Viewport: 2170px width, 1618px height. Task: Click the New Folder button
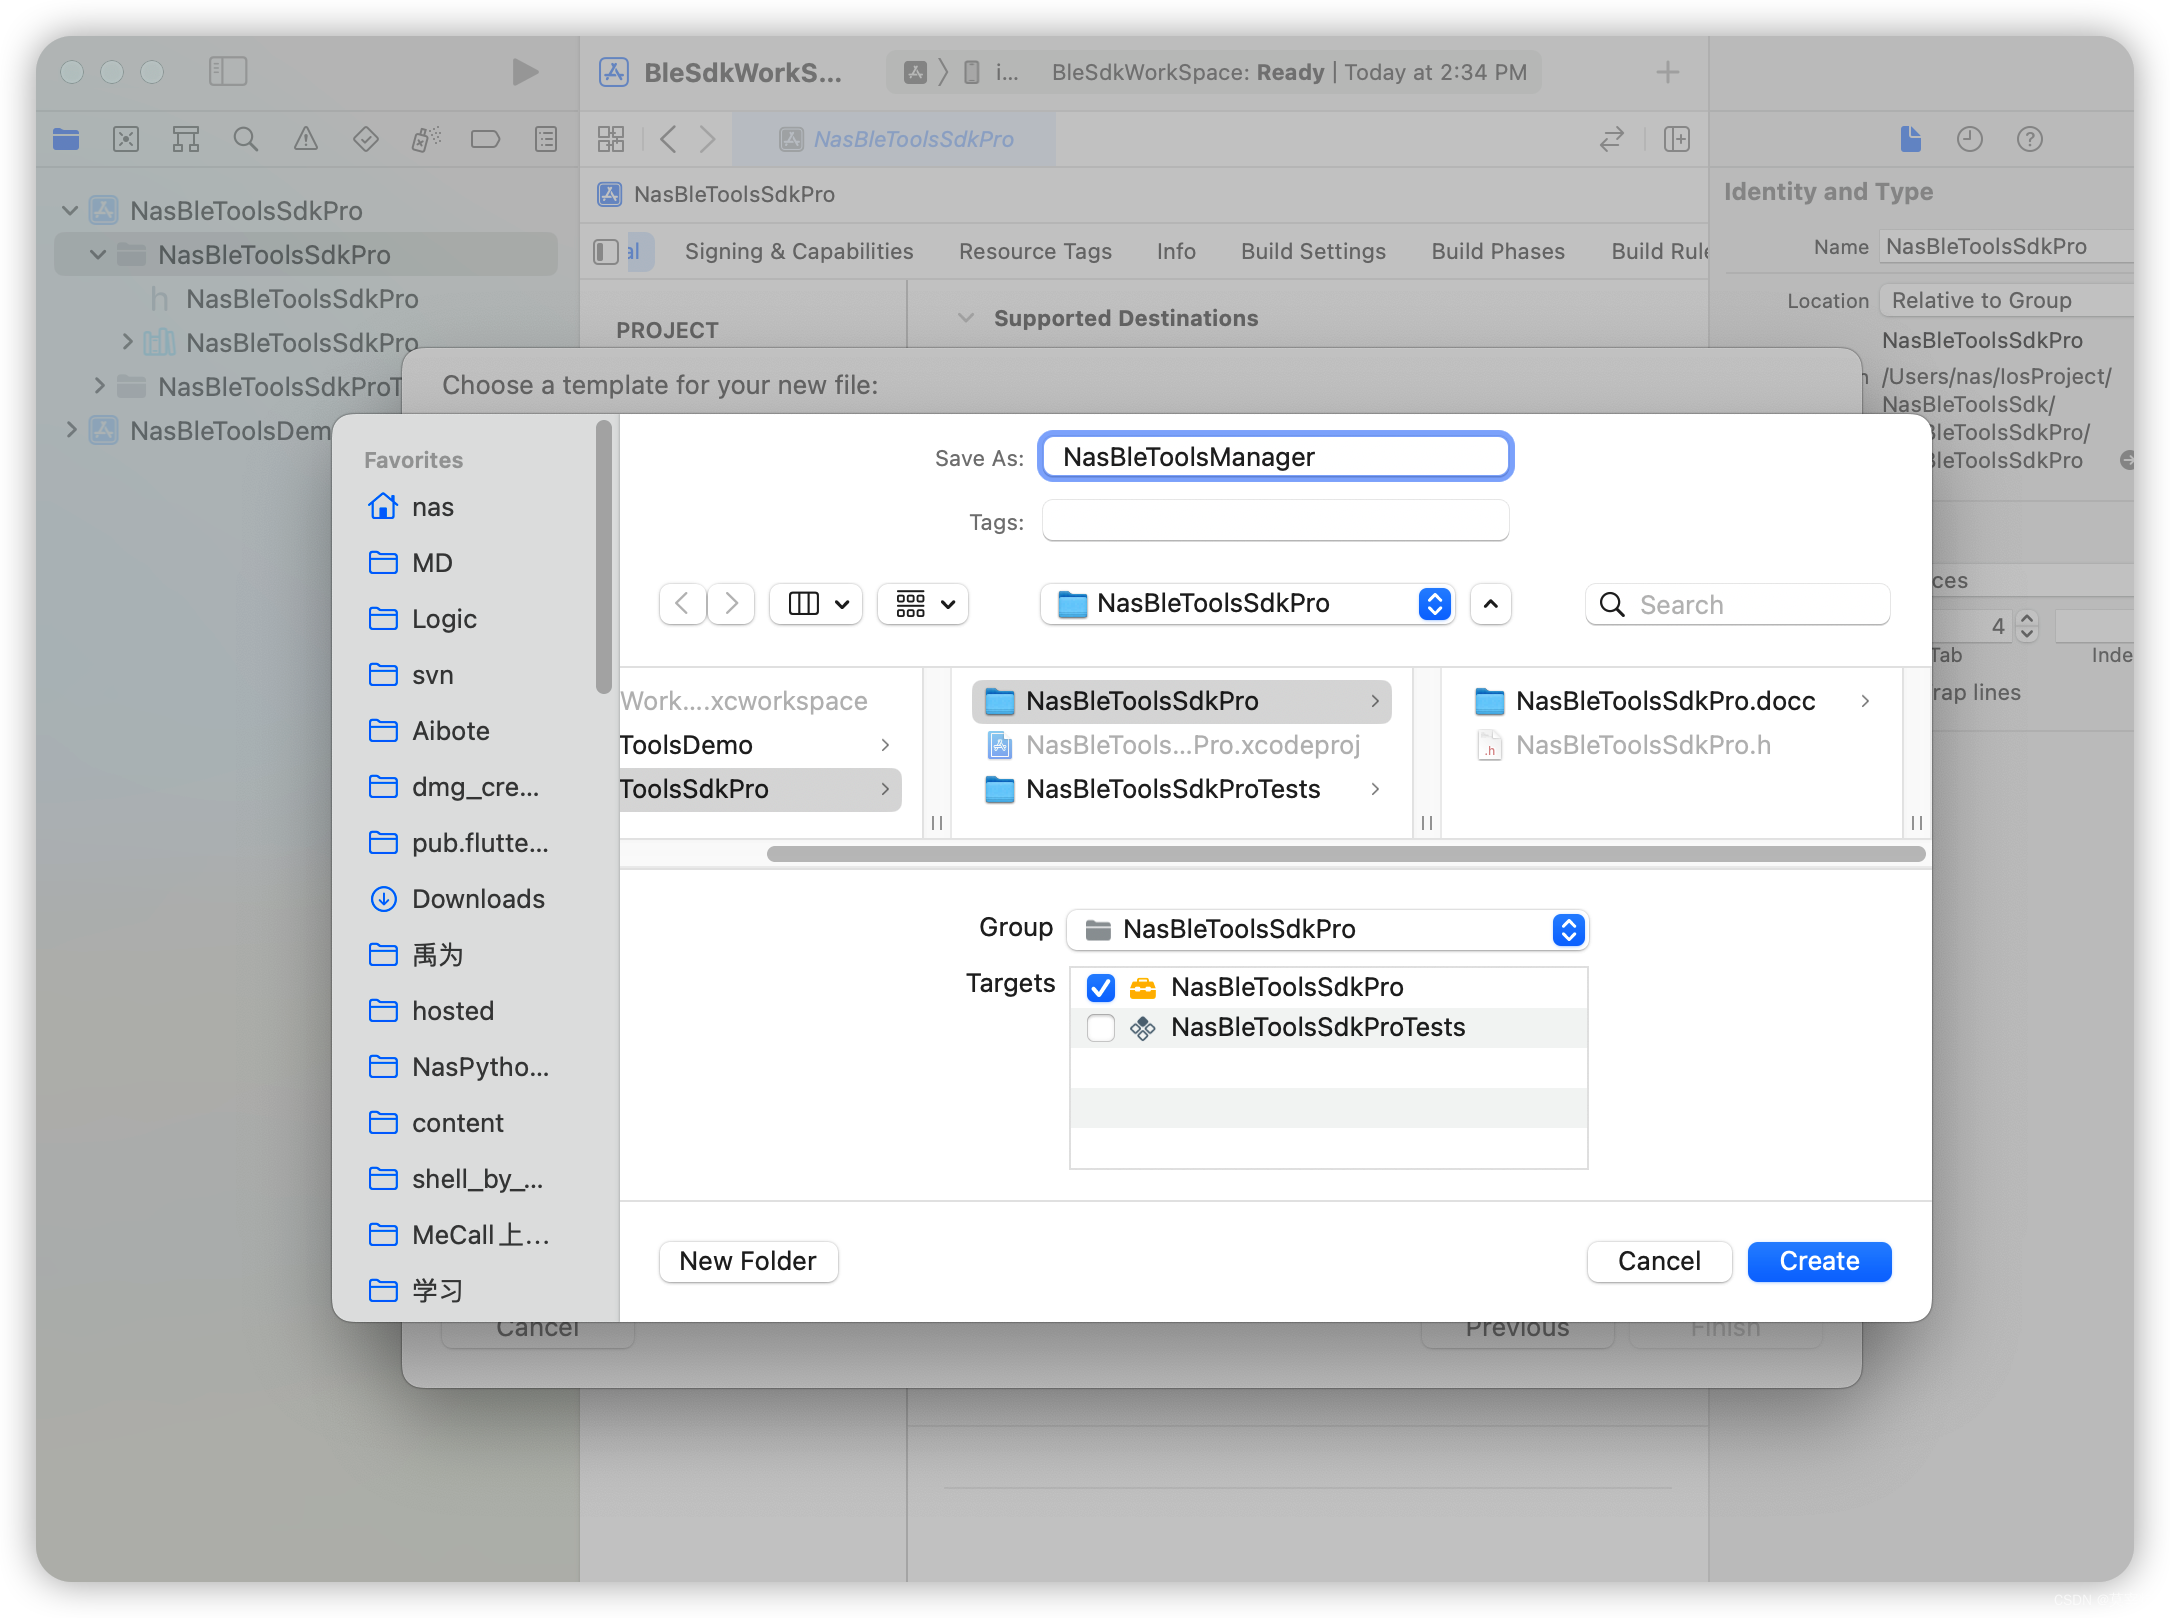(748, 1261)
